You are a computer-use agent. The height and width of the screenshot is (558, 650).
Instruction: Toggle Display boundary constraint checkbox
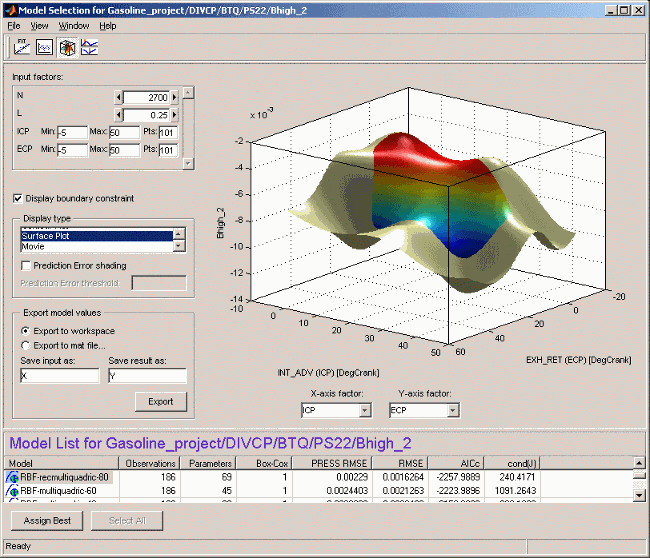pyautogui.click(x=18, y=198)
